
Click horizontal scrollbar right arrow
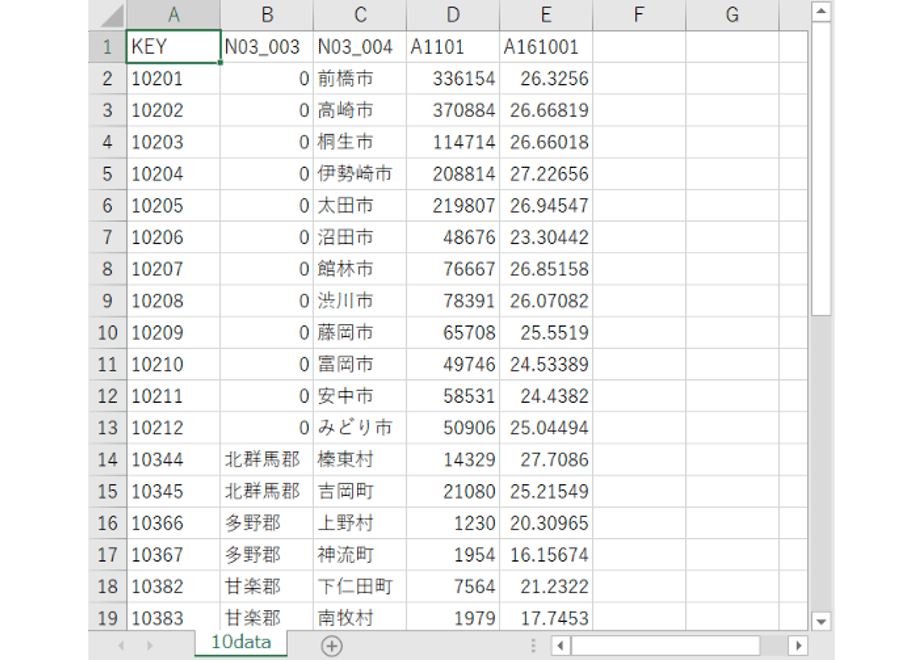pyautogui.click(x=798, y=645)
